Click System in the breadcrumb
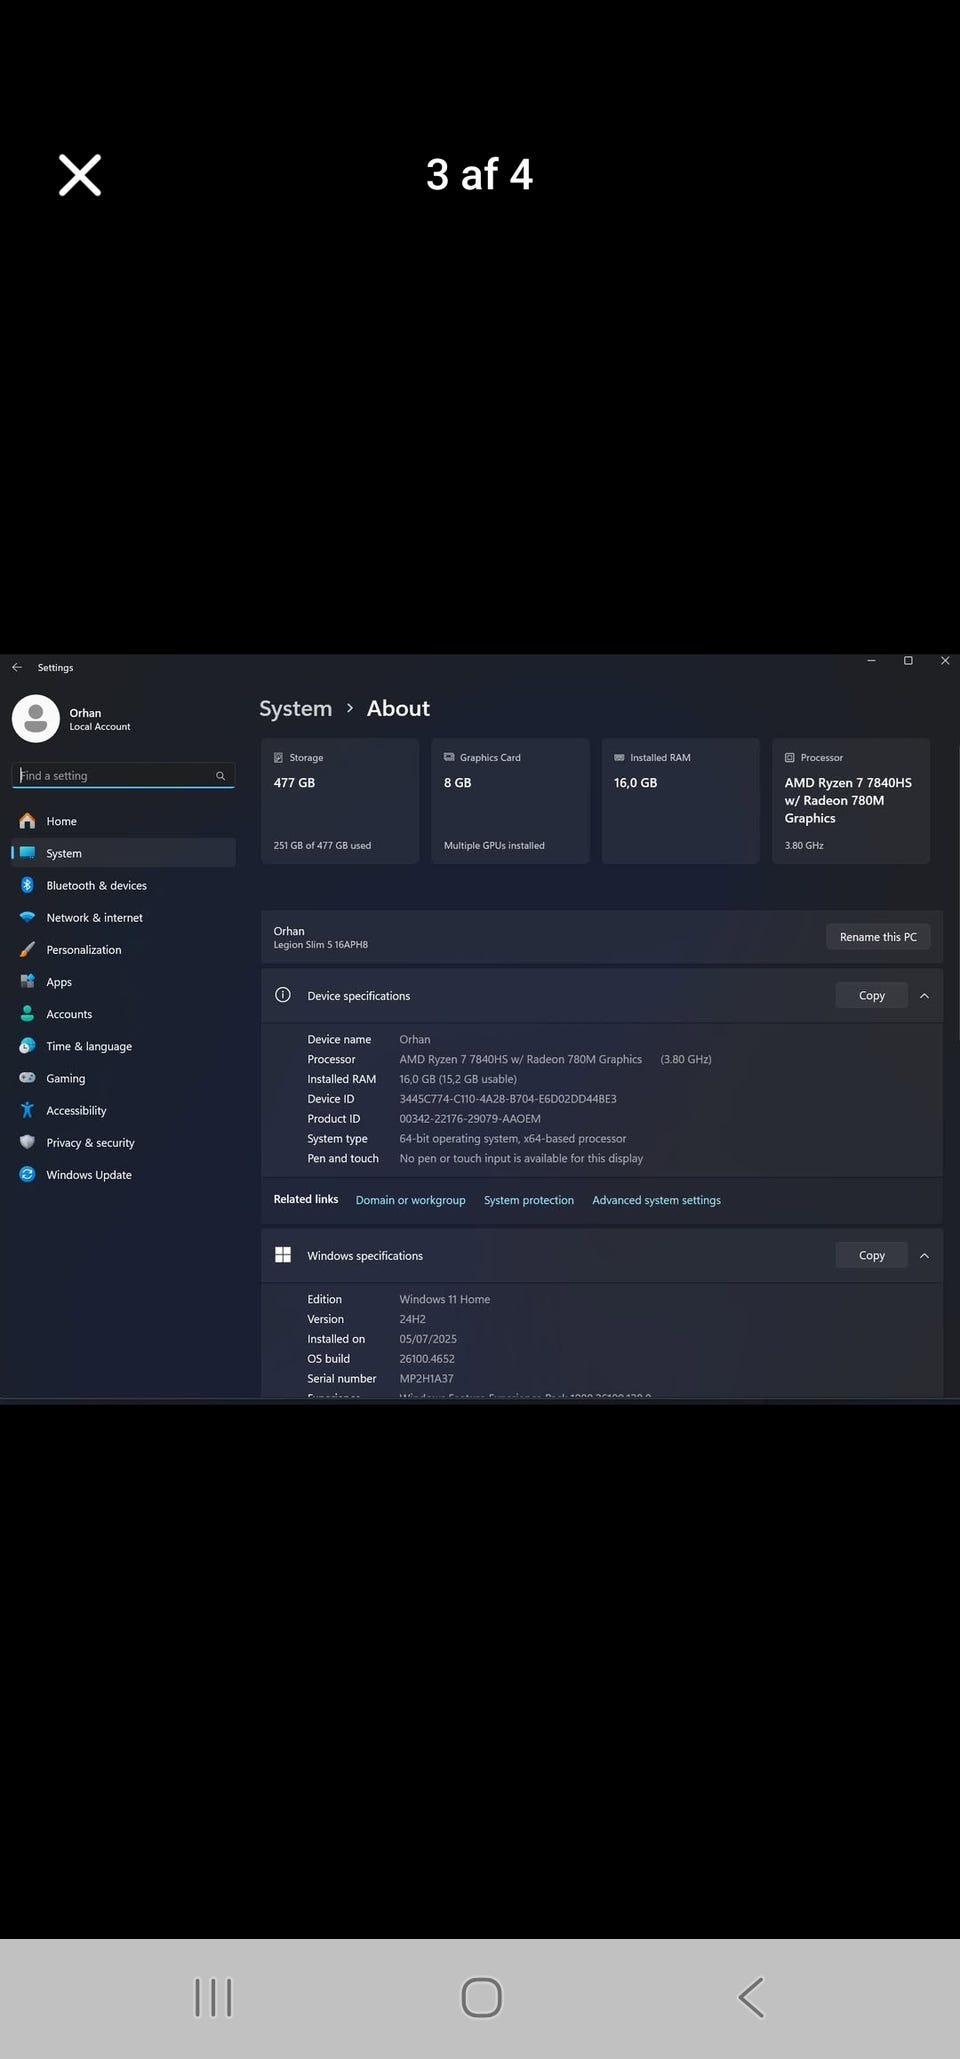The width and height of the screenshot is (960, 2059). (295, 709)
